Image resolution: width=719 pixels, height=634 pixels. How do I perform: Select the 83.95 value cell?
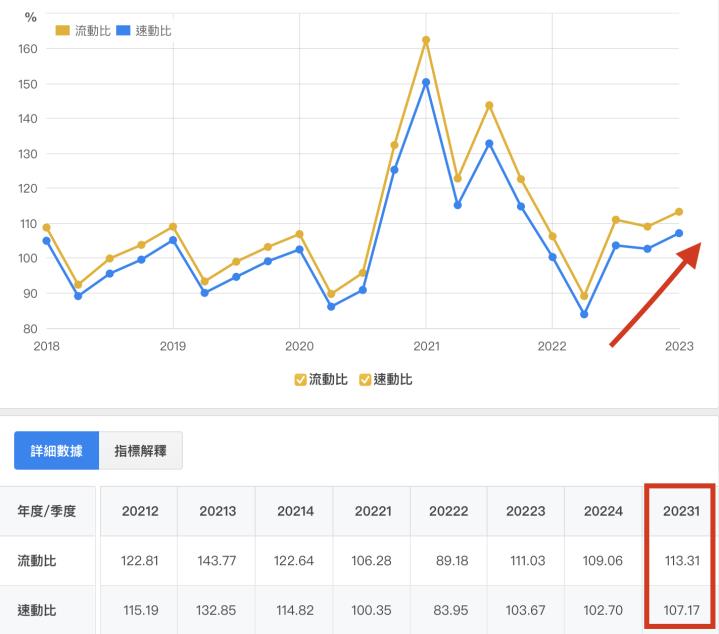click(x=448, y=608)
